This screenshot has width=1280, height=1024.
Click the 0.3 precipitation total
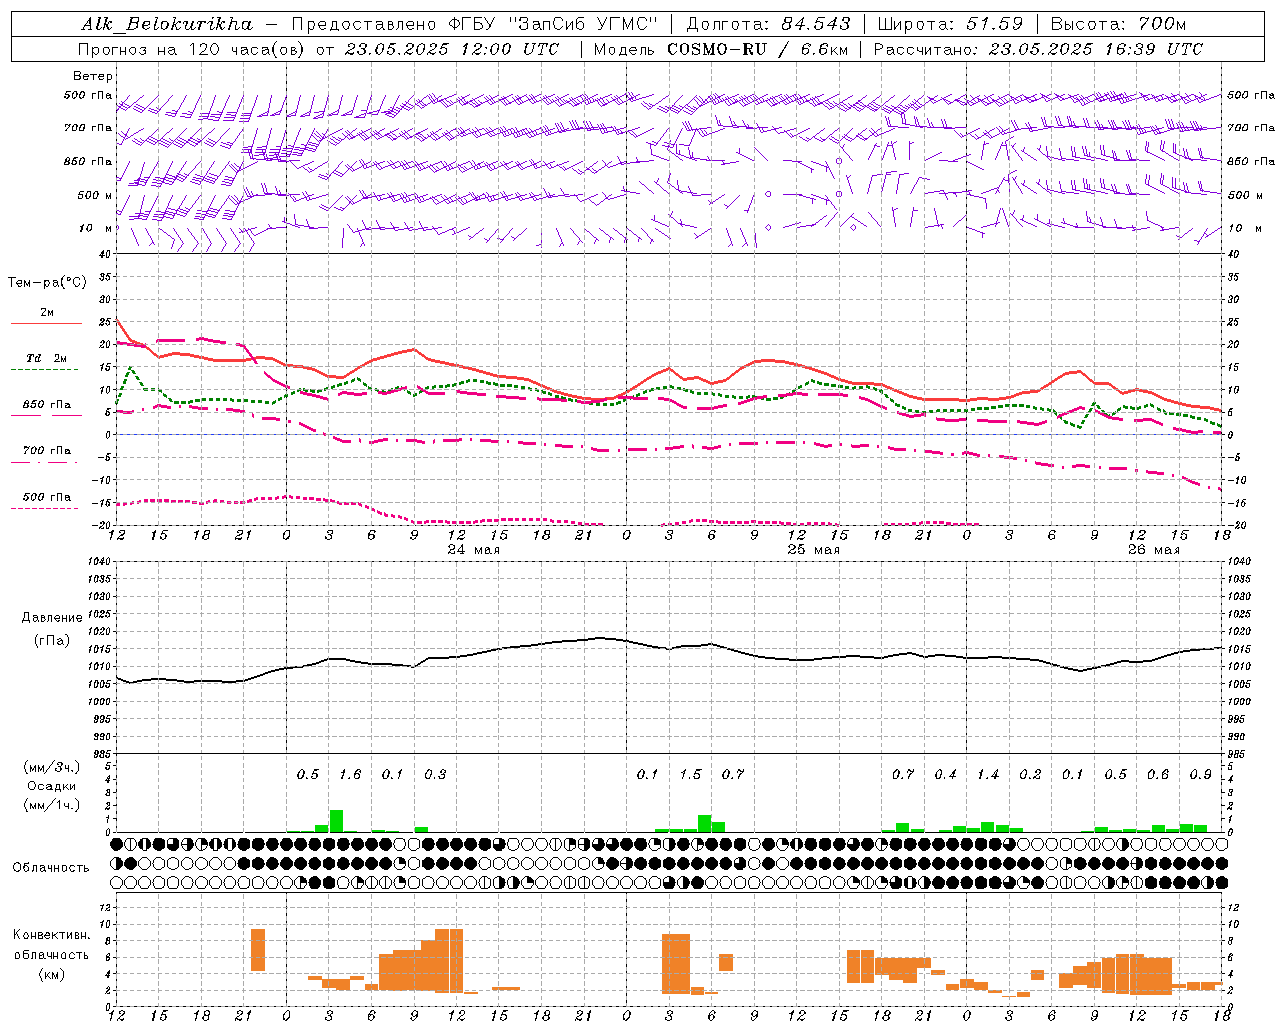point(435,775)
